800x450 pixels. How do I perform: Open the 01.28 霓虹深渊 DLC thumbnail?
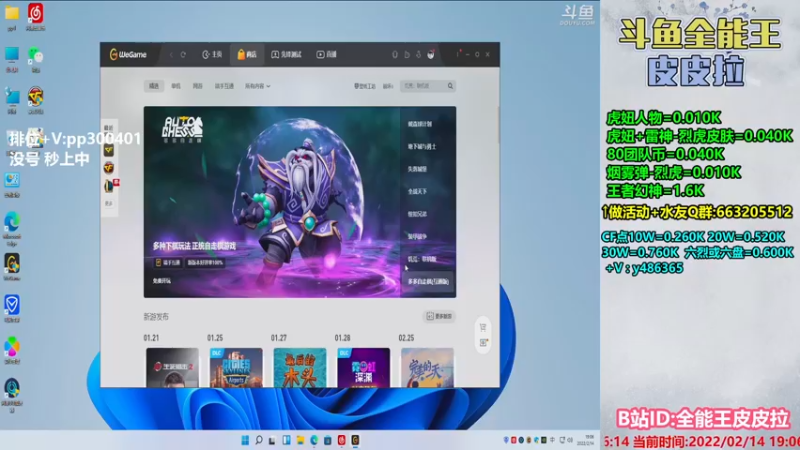click(x=364, y=367)
